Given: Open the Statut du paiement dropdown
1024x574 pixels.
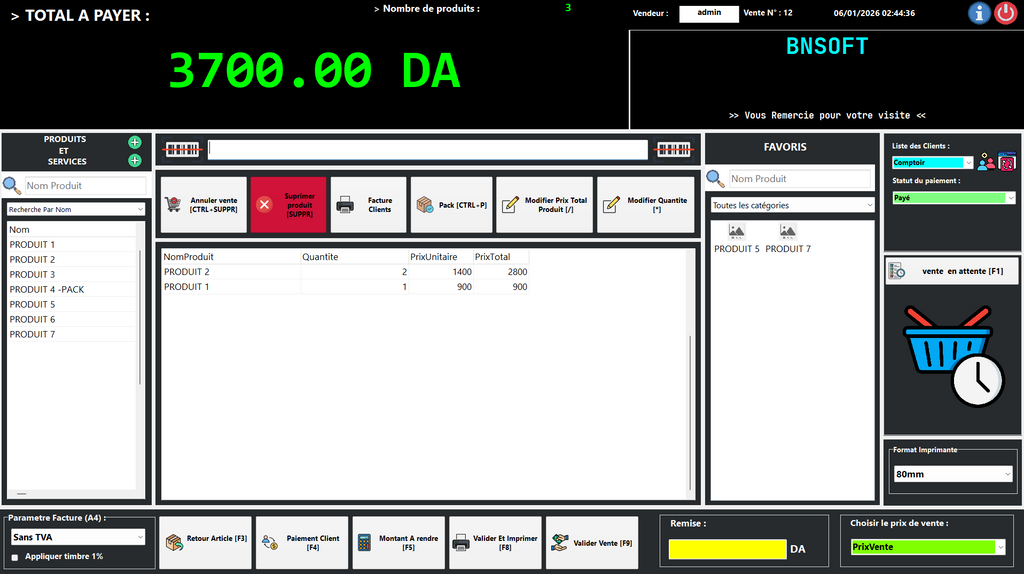Looking at the screenshot, I should tap(953, 198).
